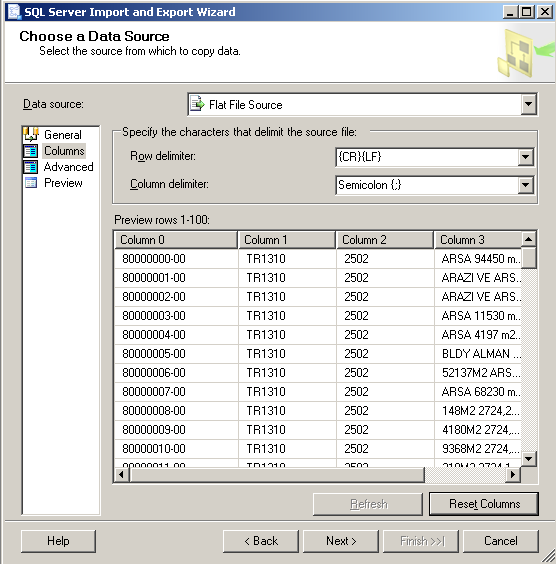Select cell 80000002-00
556x564 pixels.
tap(176, 297)
